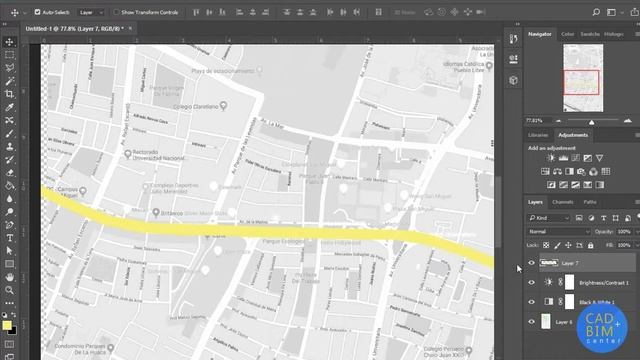Open the Opacity slider arrow
Viewport: 640px width, 360px height.
[x=637, y=231]
